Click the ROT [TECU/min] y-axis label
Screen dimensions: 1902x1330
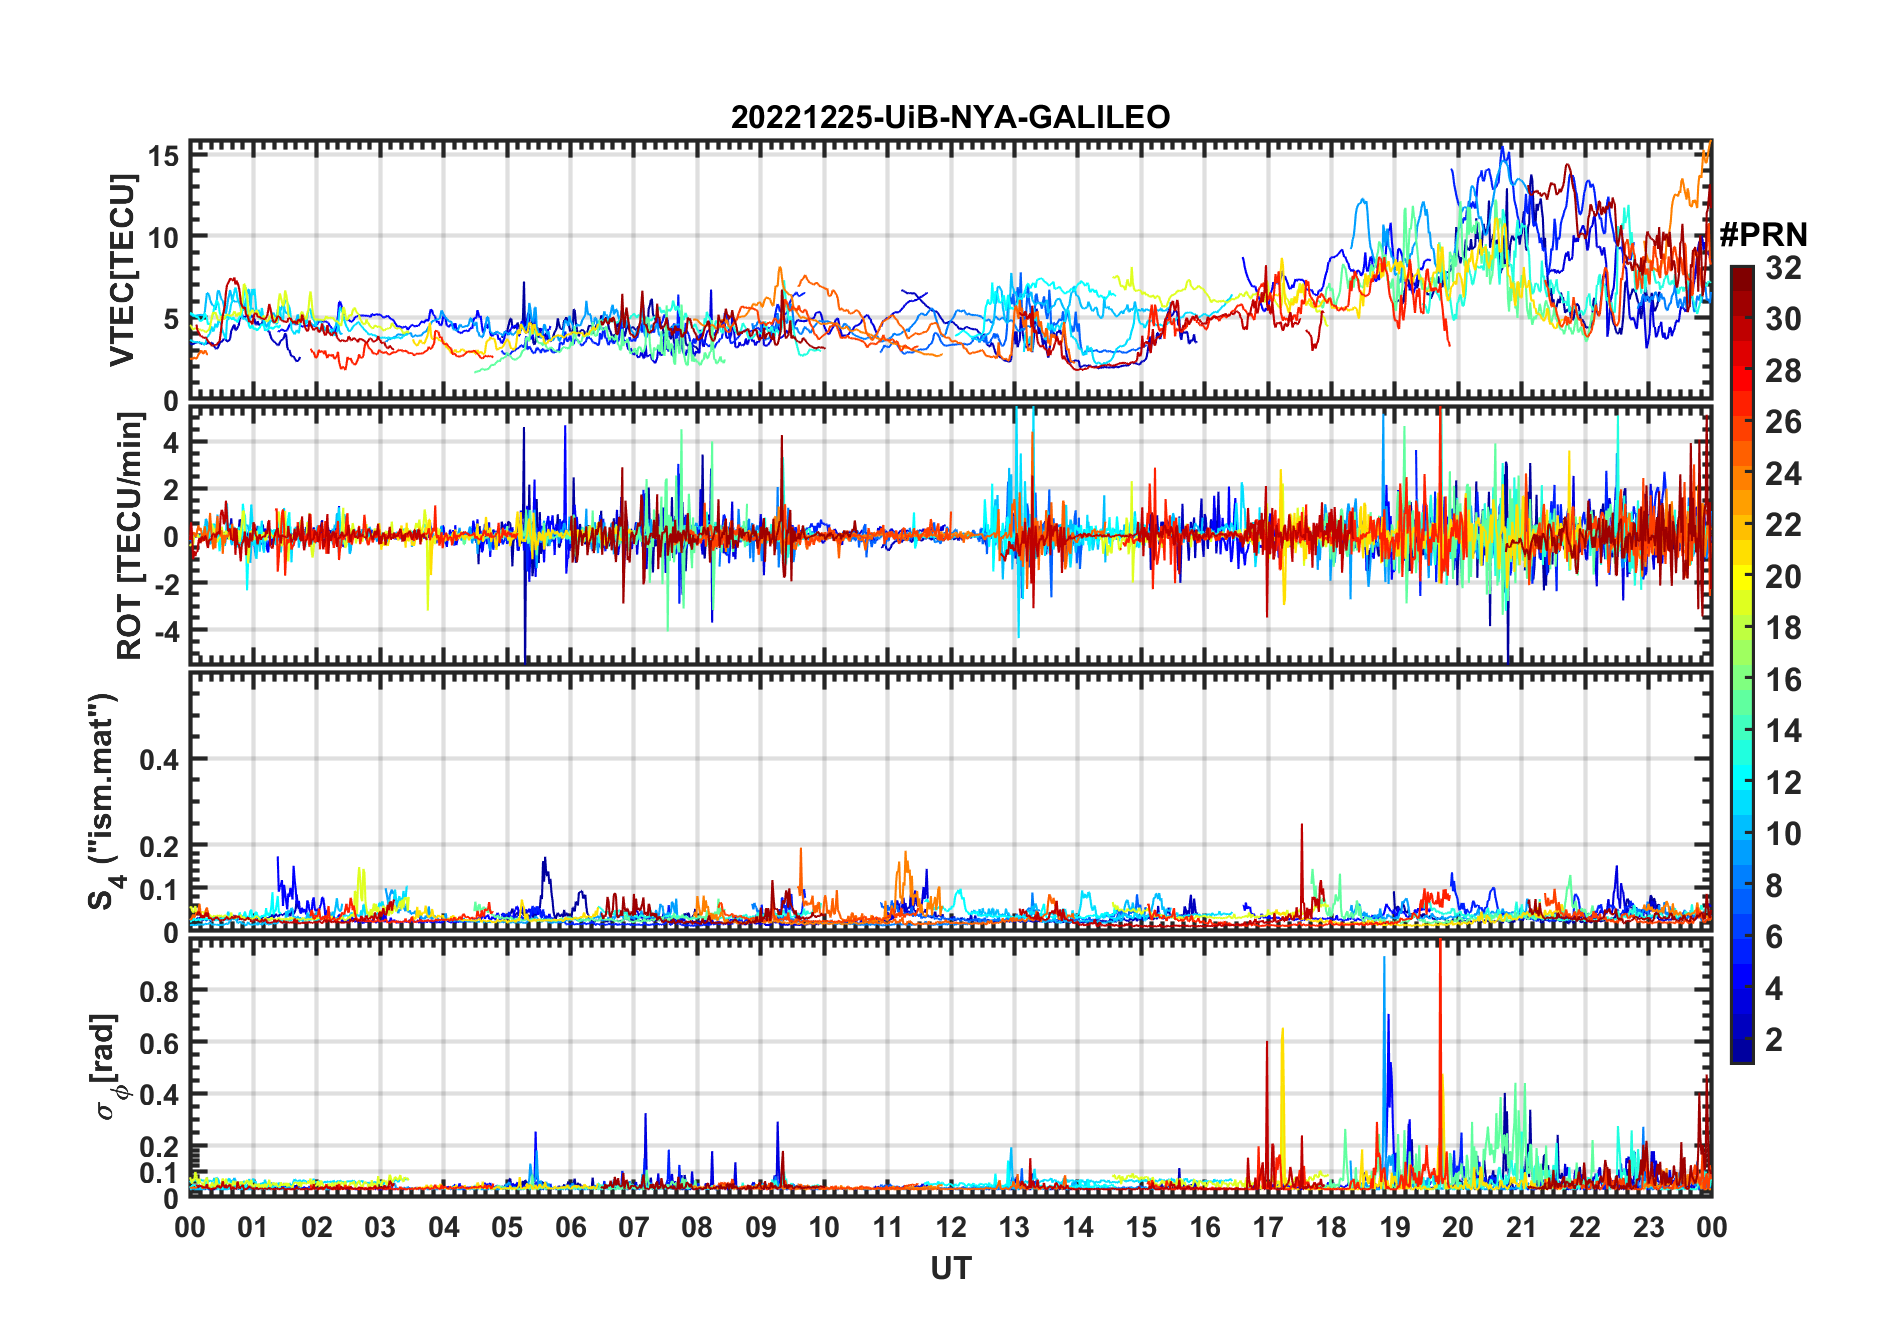129,535
